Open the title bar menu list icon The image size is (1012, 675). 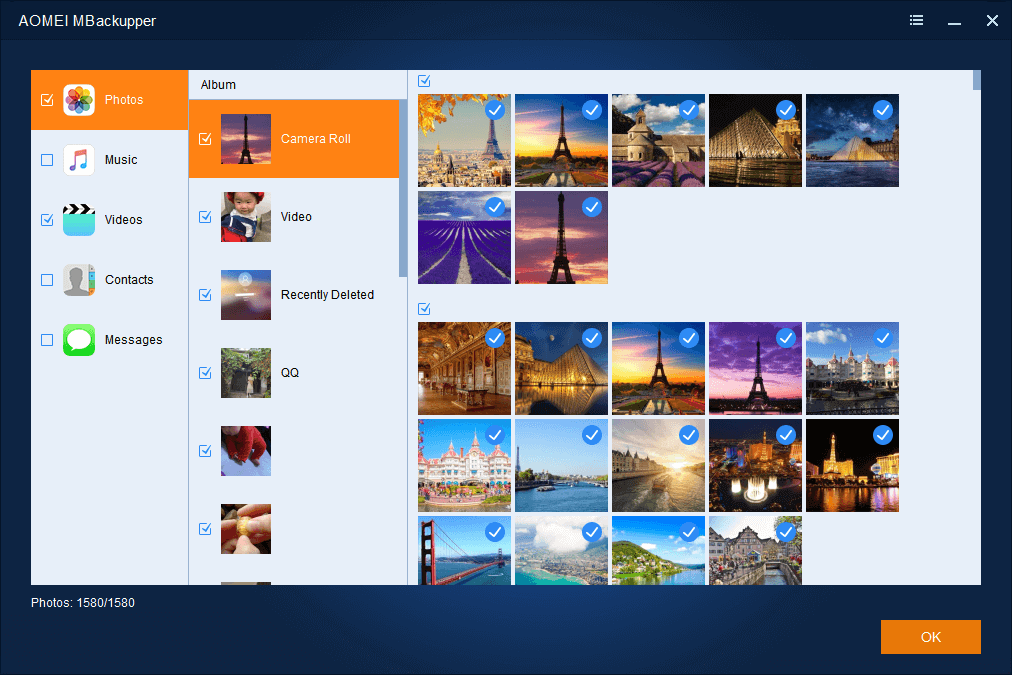point(916,21)
